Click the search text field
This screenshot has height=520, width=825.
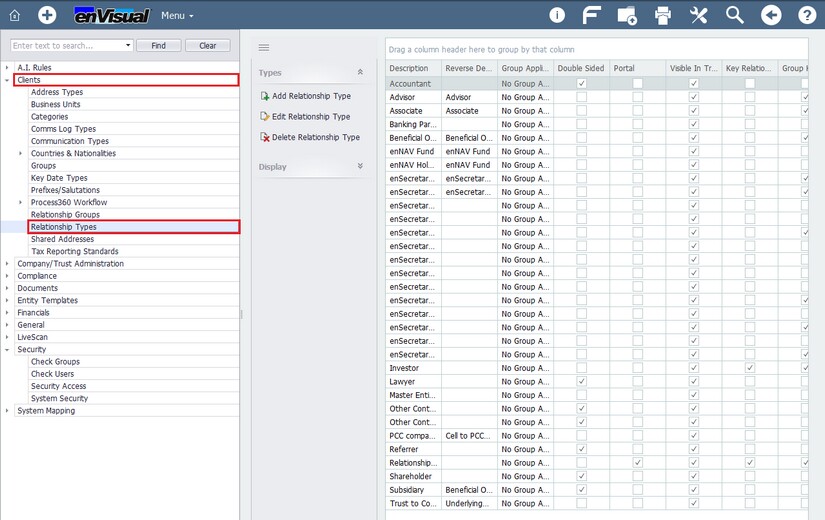67,46
